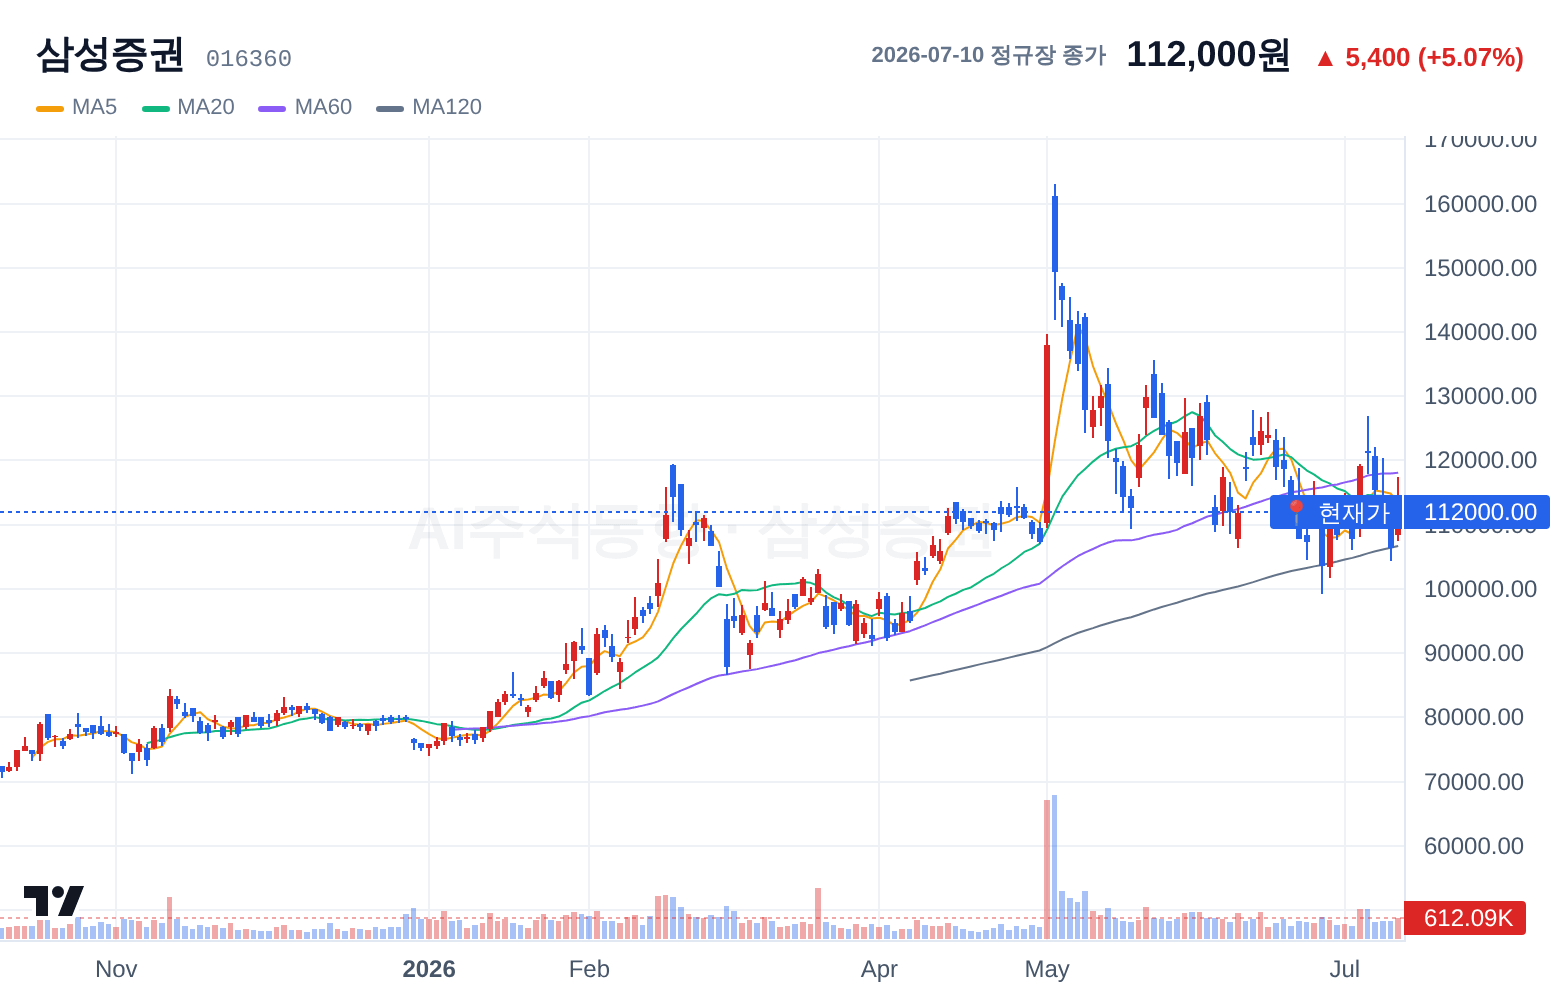Click the green MA20 color swatch

(x=156, y=108)
